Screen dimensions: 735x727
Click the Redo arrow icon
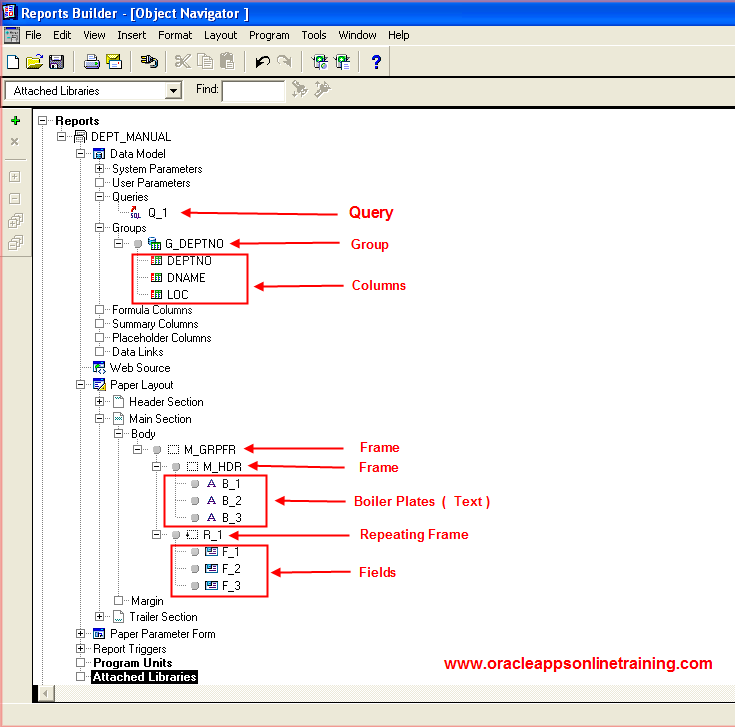coord(284,61)
